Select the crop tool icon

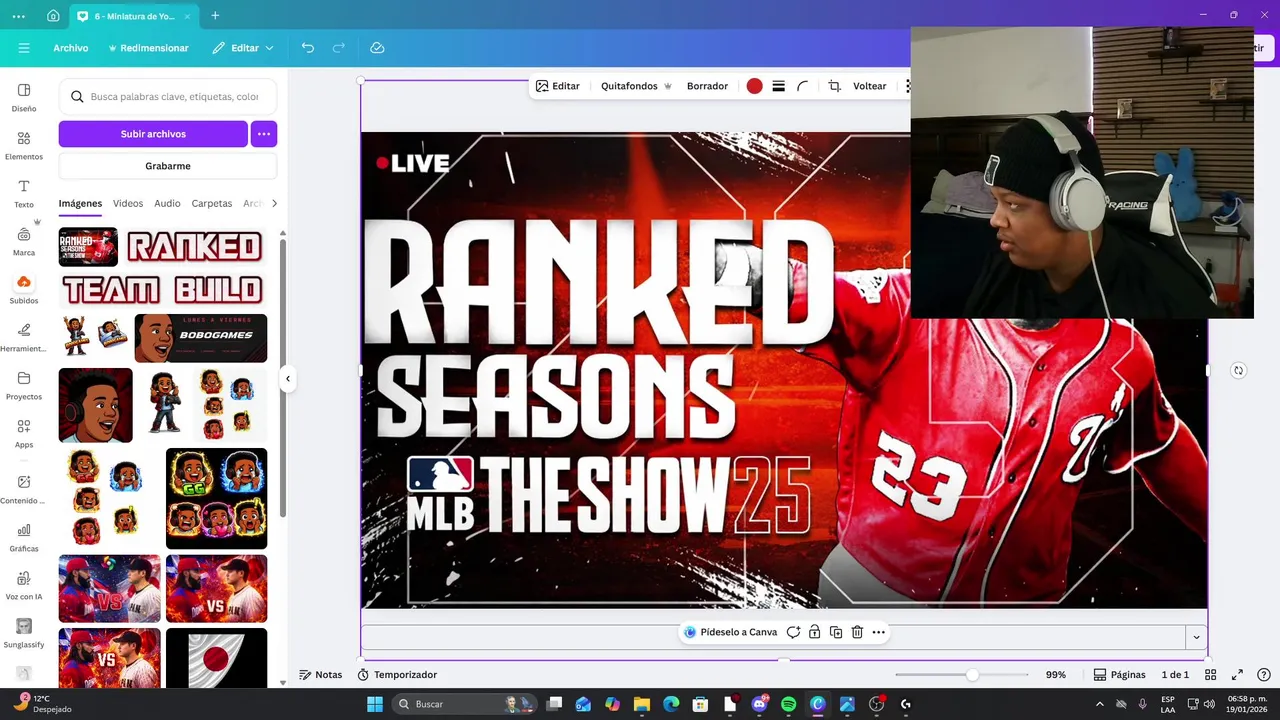click(834, 86)
